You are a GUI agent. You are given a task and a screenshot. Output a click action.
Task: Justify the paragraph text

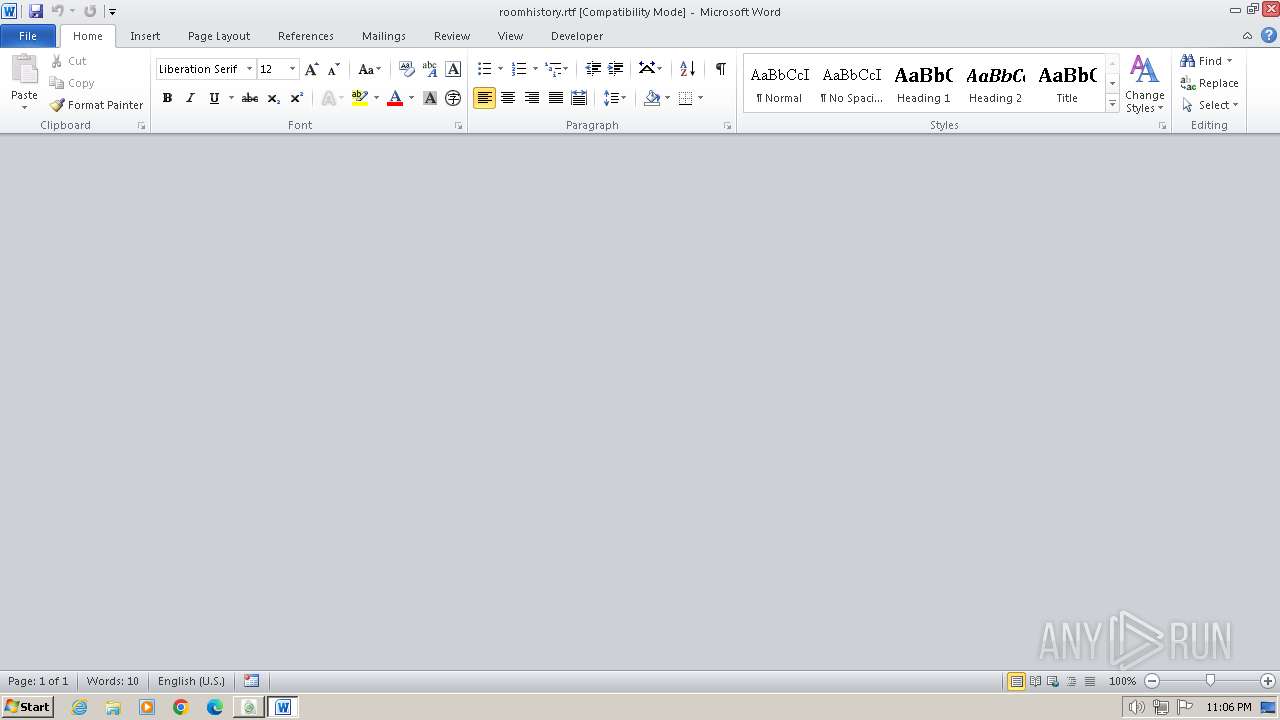(555, 98)
